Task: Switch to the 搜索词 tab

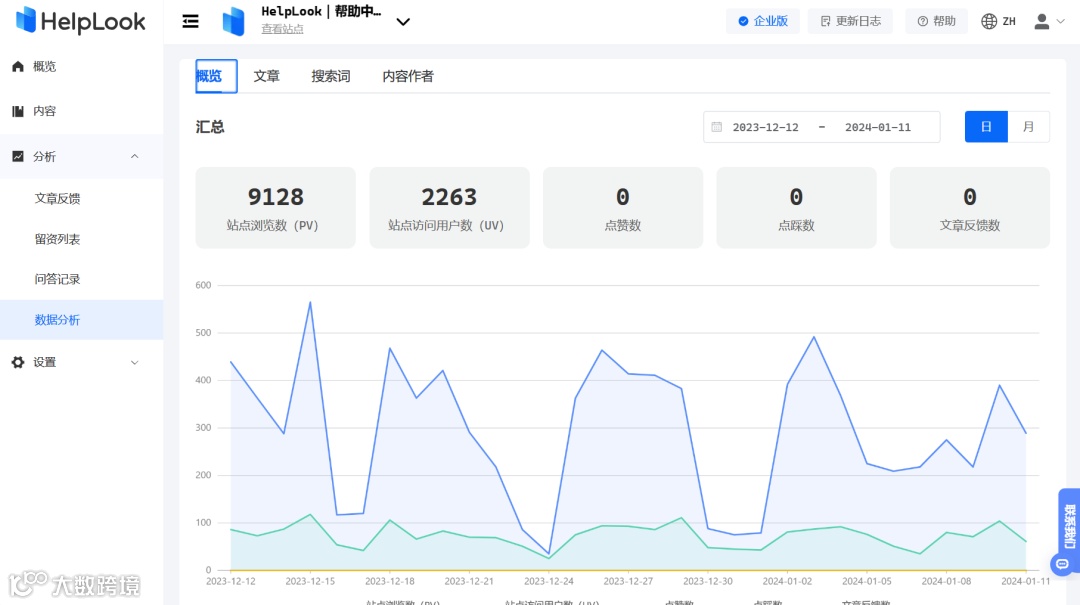Action: tap(331, 76)
